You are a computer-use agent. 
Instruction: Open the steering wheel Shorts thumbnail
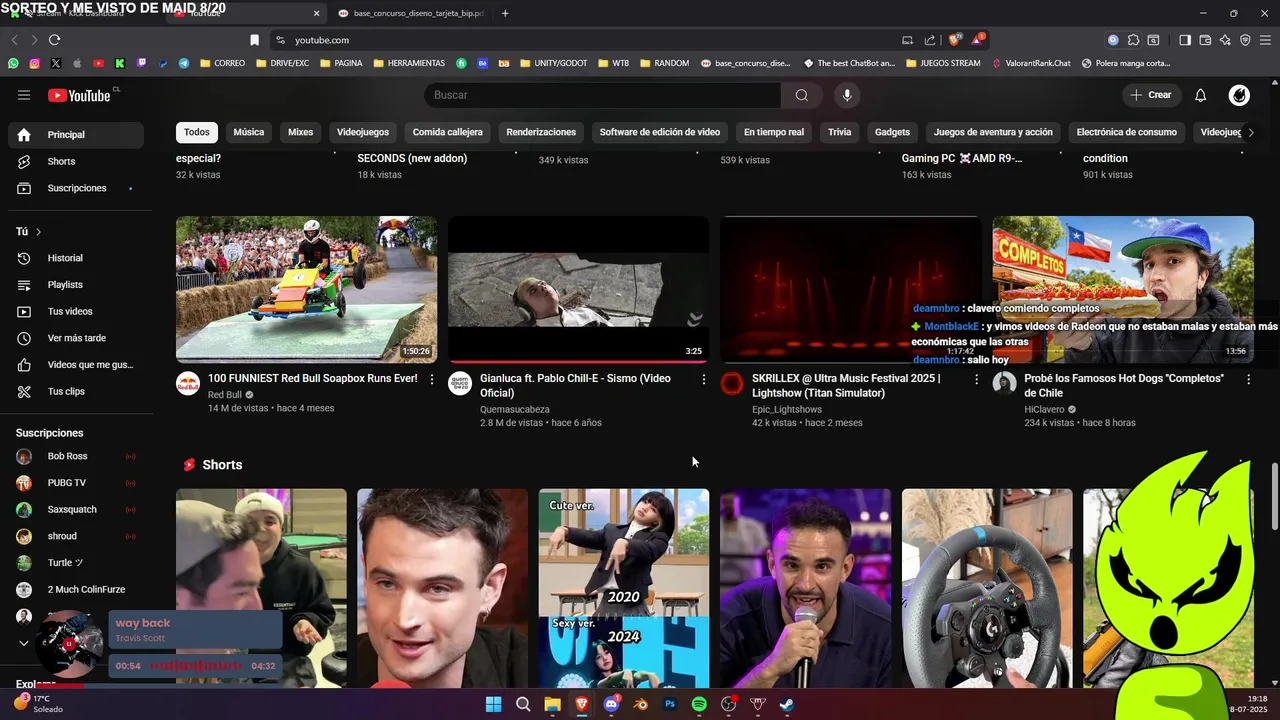[987, 588]
